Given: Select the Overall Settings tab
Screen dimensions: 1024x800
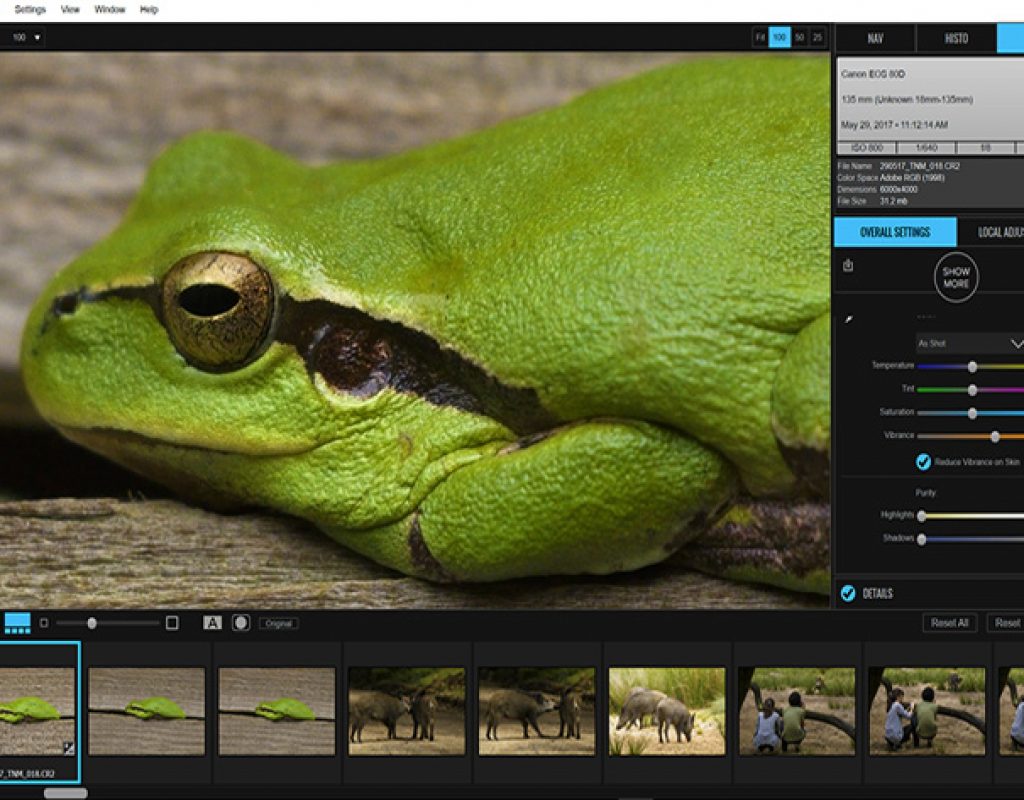Looking at the screenshot, I should [x=895, y=232].
